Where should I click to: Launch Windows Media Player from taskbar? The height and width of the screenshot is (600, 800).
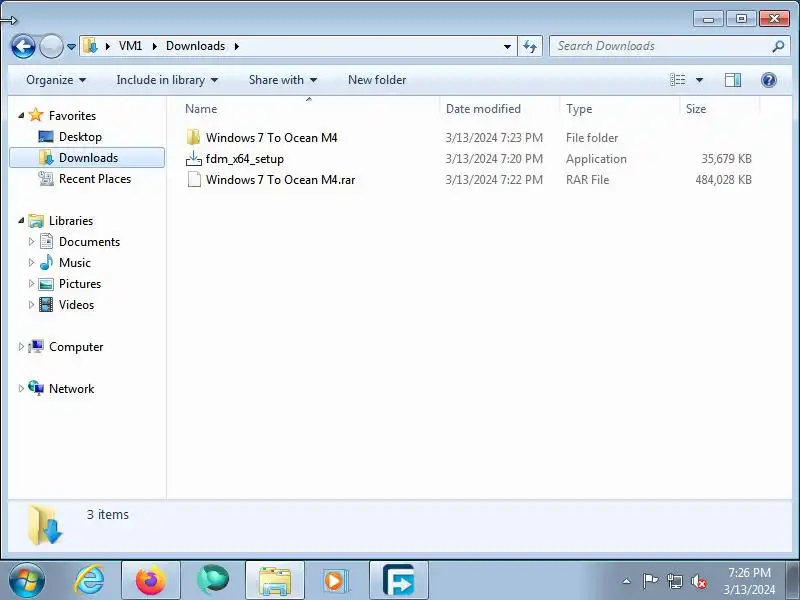coord(336,580)
